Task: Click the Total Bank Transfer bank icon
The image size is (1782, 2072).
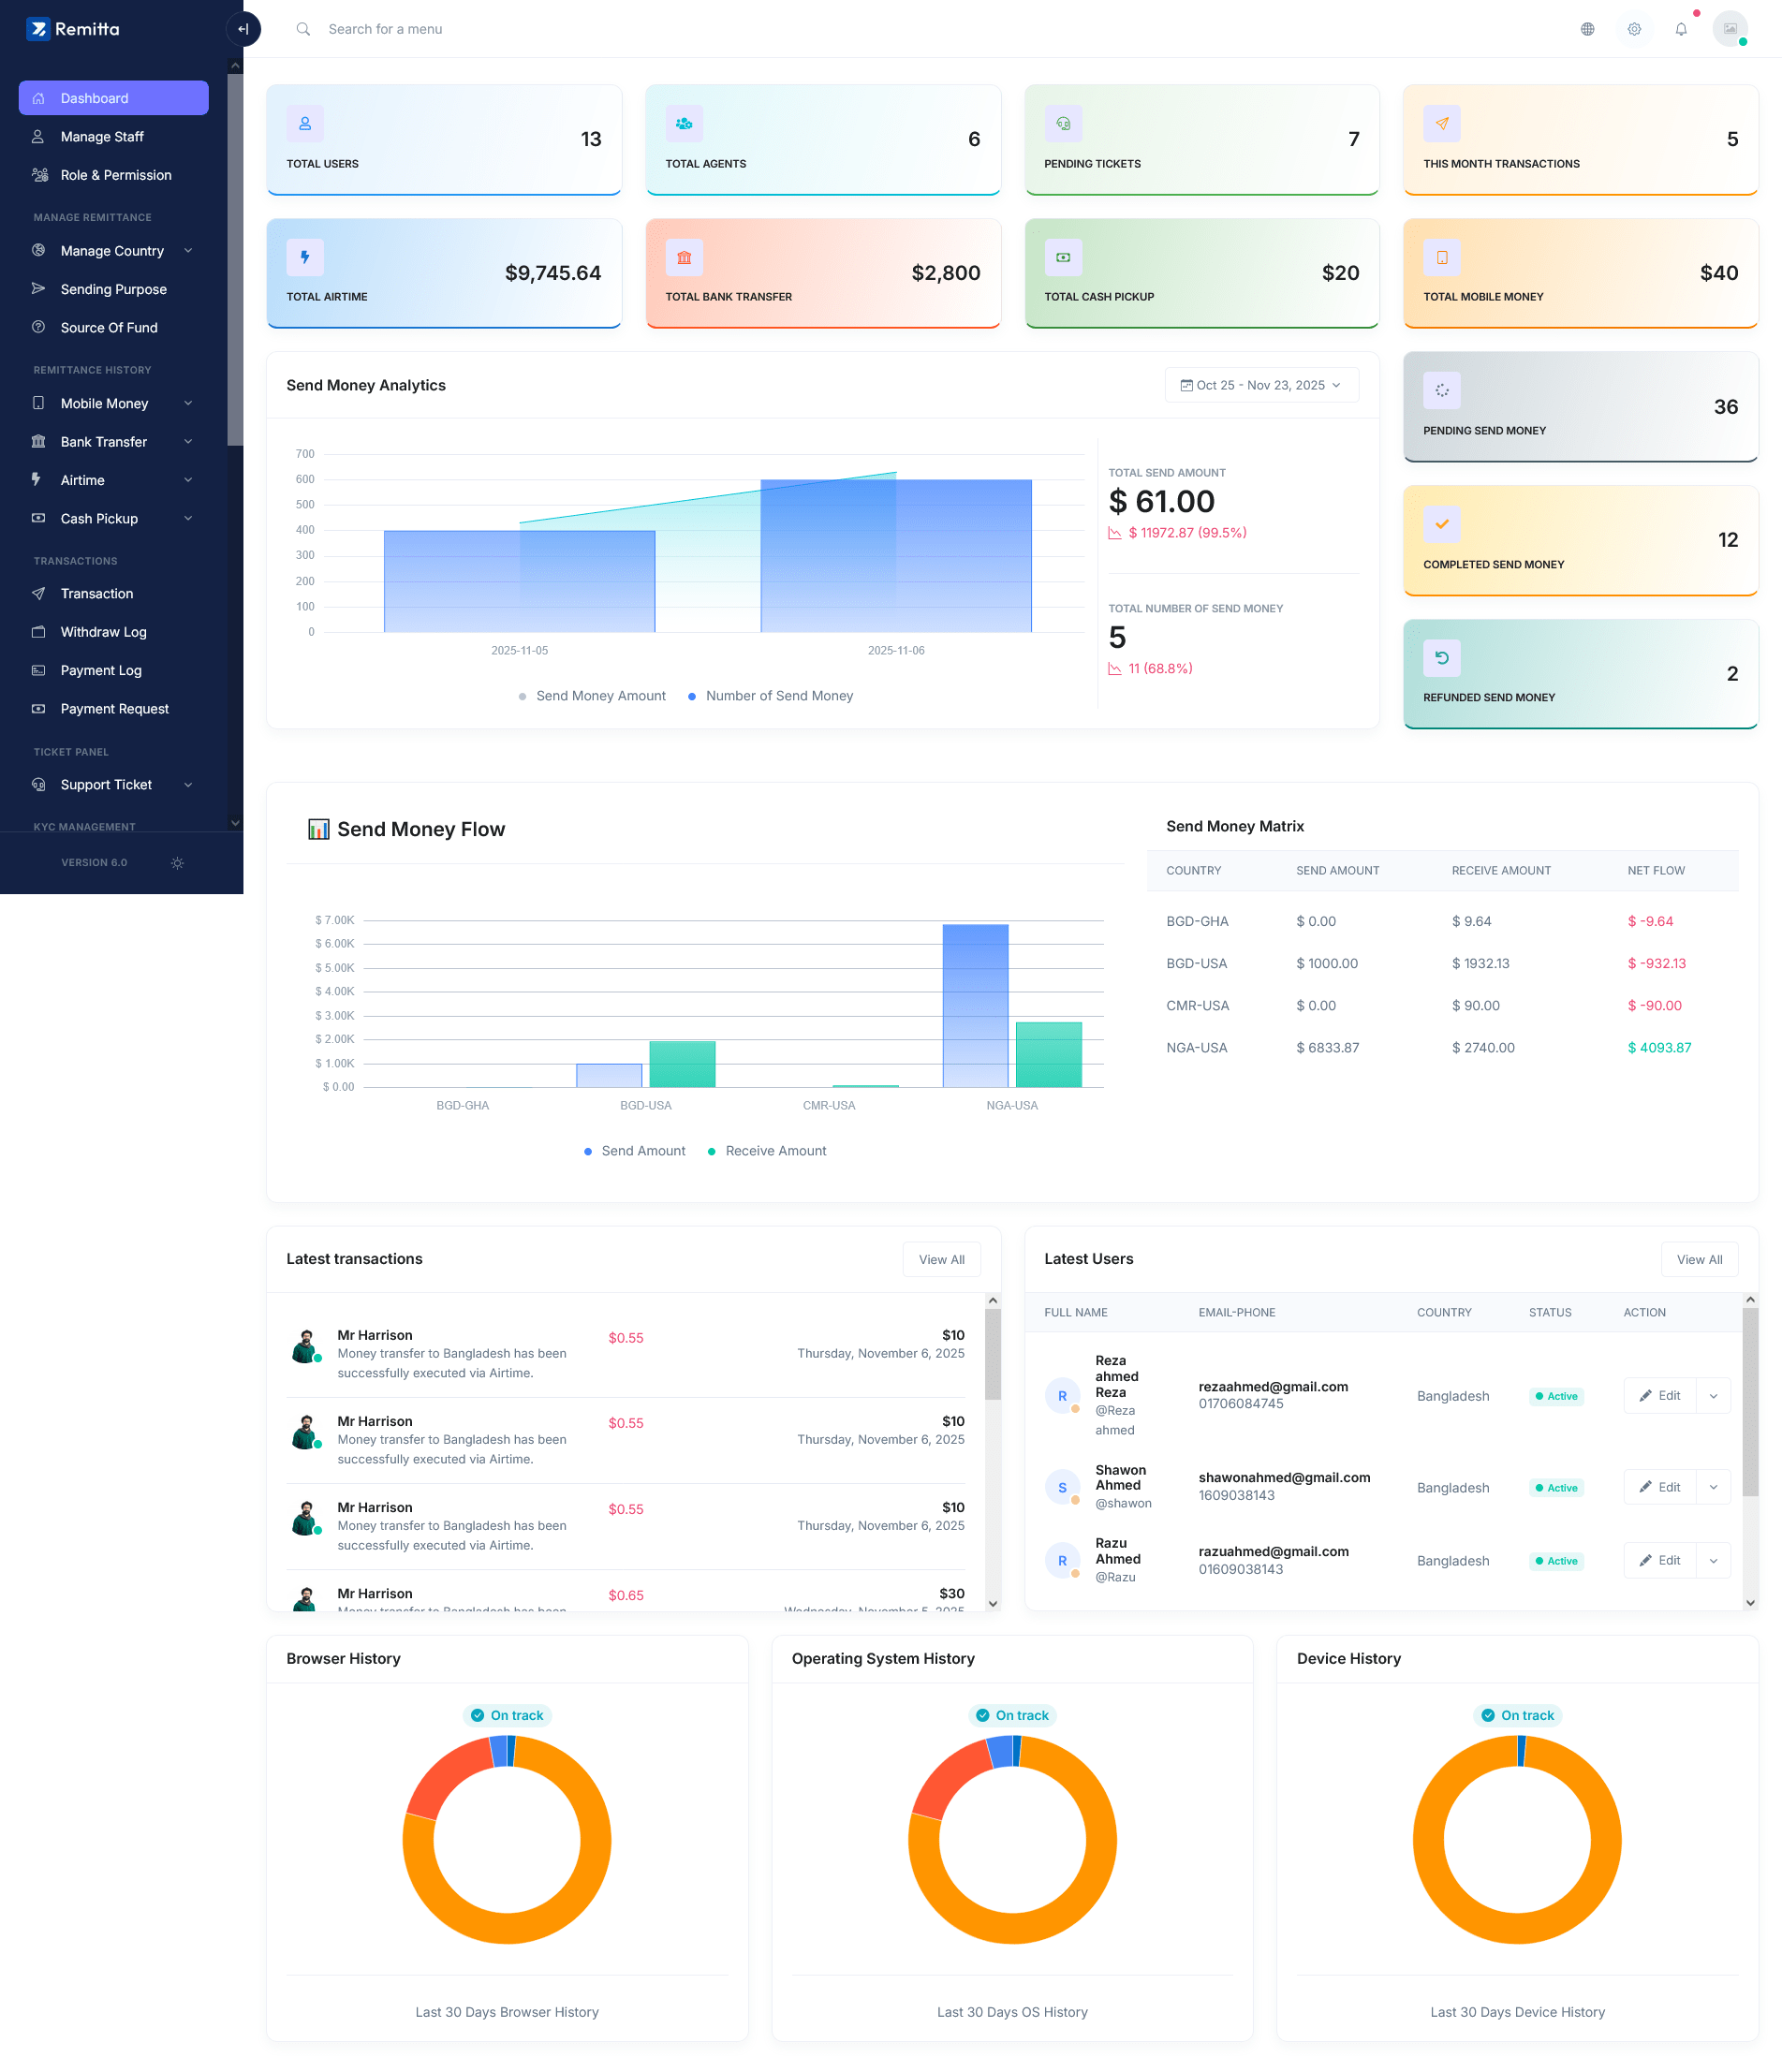Action: pos(684,257)
